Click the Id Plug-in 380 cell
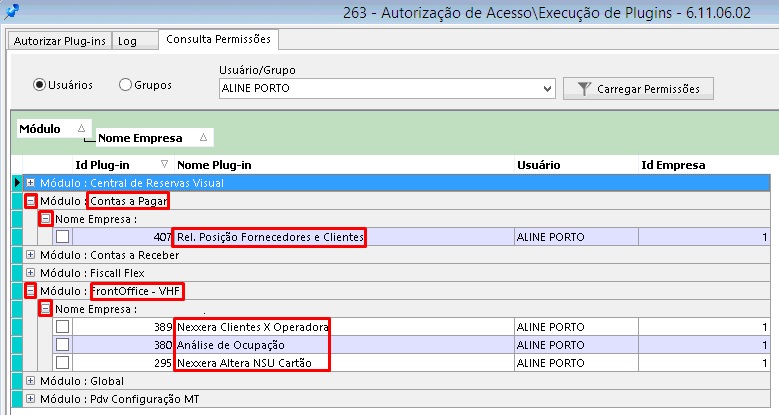Screen dimensions: 779x415 tap(122, 345)
